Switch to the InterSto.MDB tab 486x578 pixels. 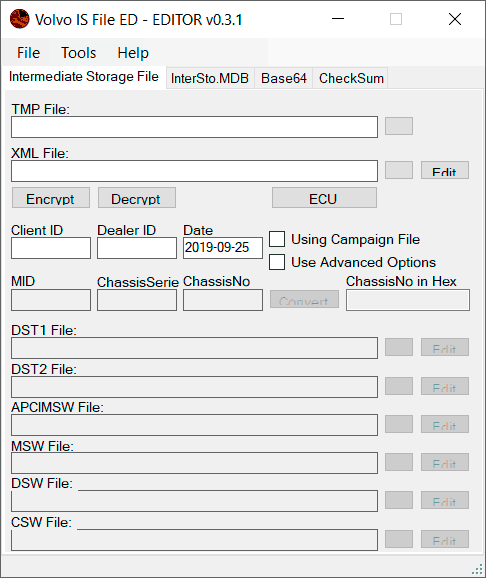pyautogui.click(x=210, y=78)
